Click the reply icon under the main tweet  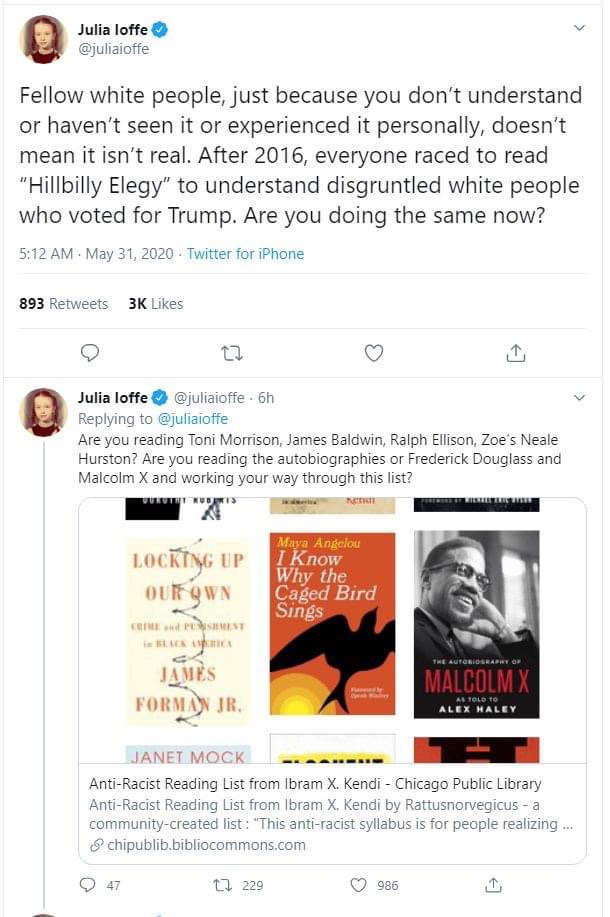[89, 353]
